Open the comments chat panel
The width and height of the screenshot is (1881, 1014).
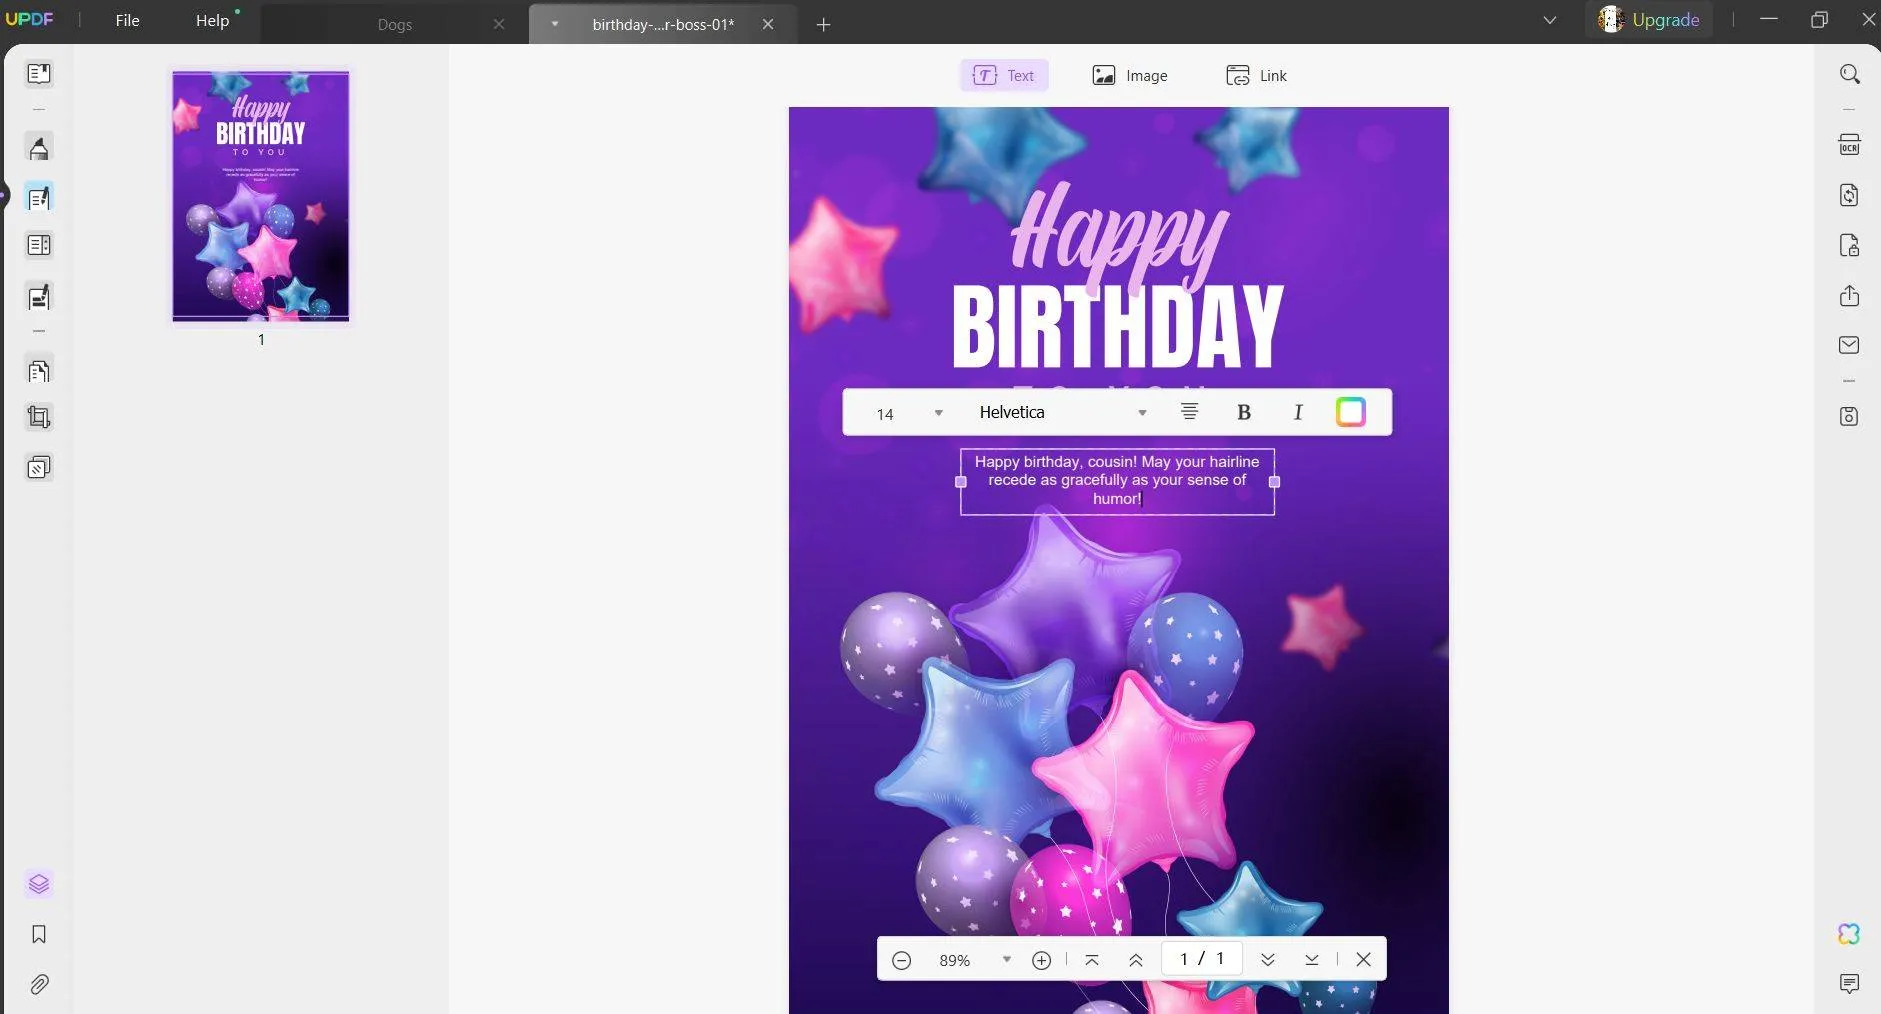1849,984
